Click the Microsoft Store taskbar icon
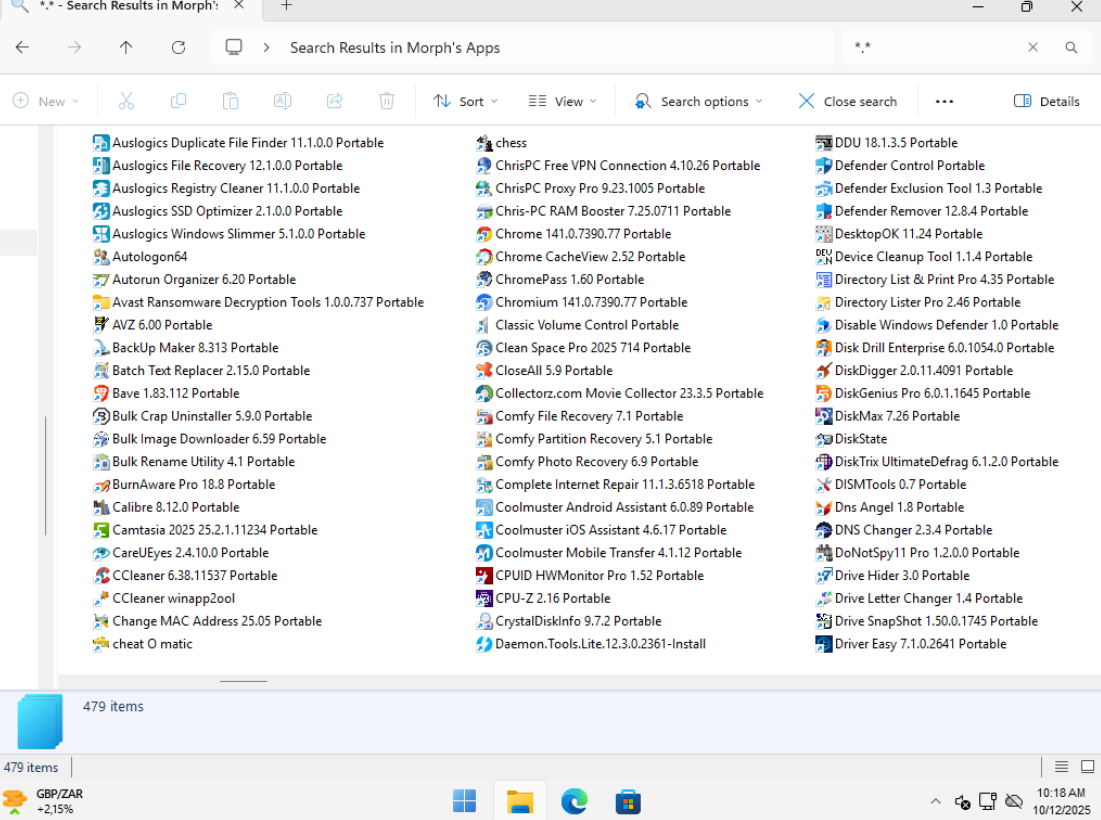The height and width of the screenshot is (820, 1101). [x=628, y=801]
